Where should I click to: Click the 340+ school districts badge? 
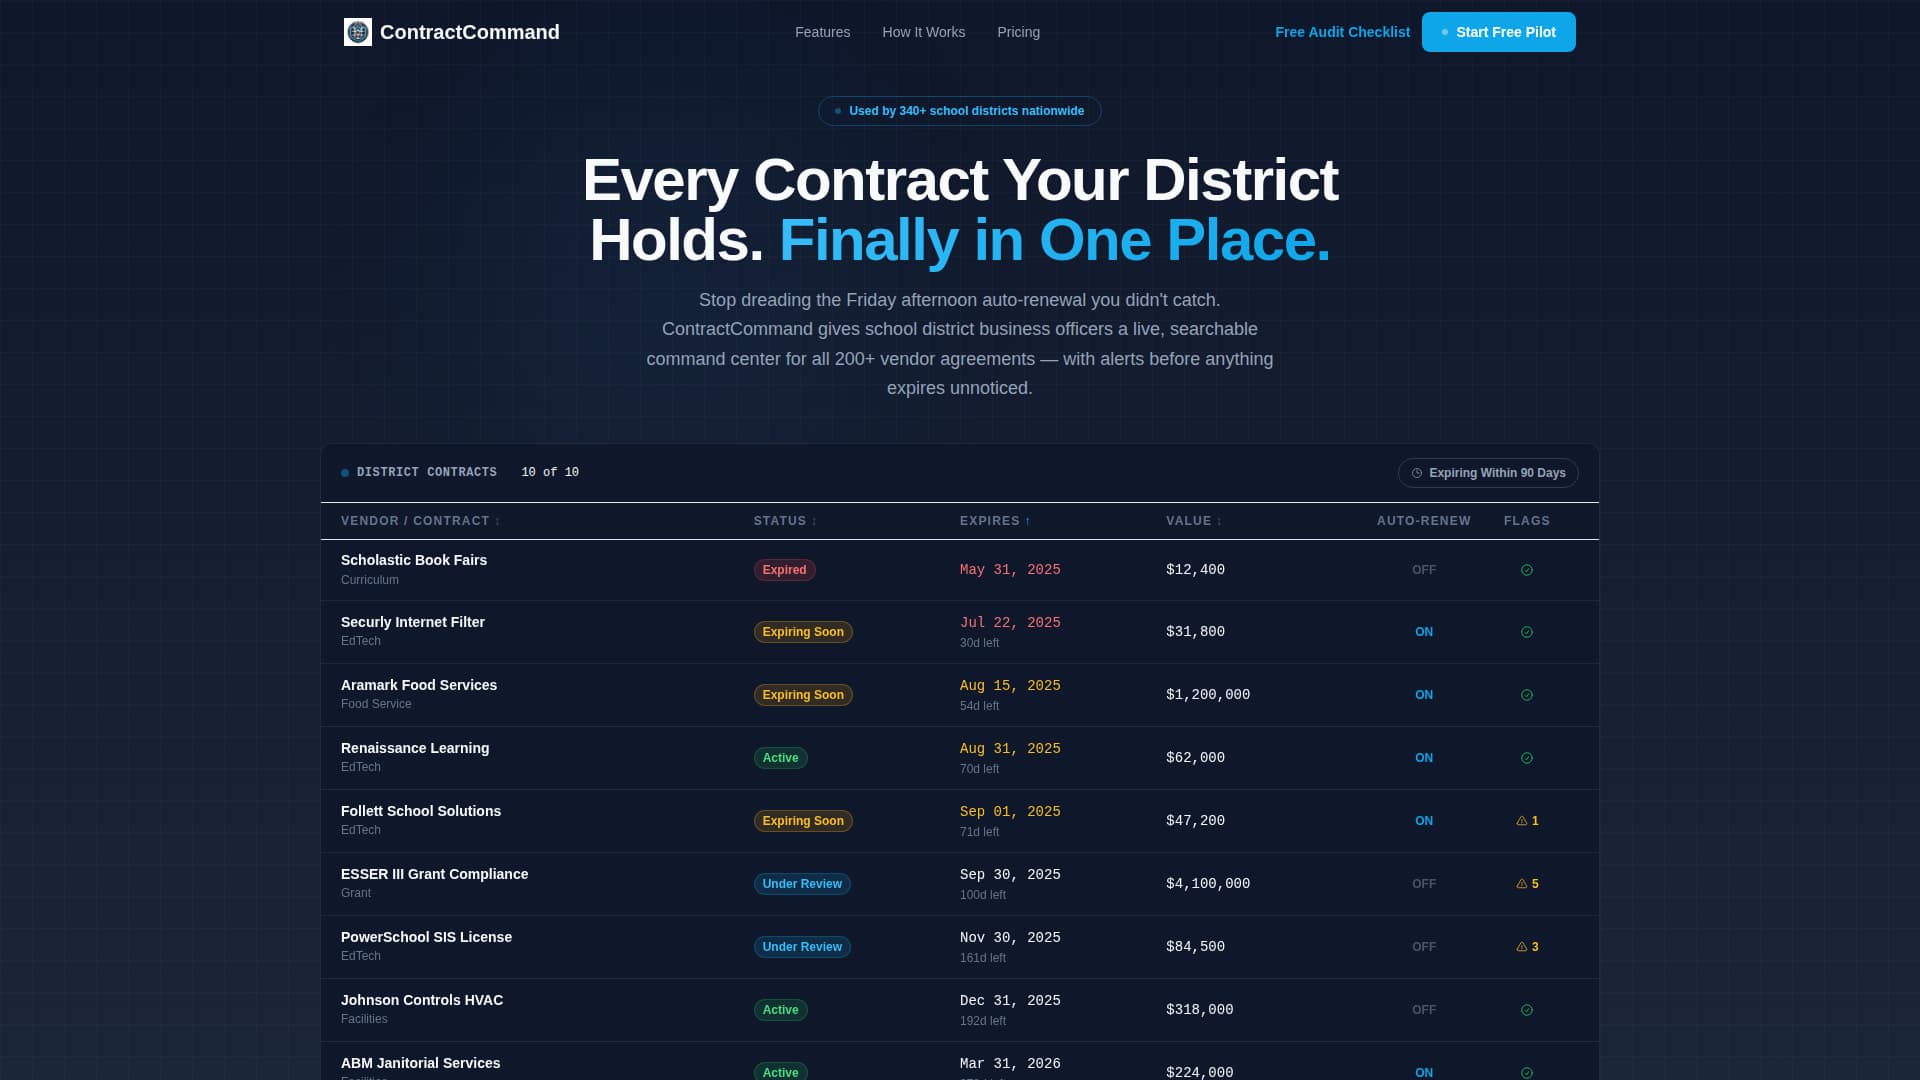pyautogui.click(x=959, y=111)
